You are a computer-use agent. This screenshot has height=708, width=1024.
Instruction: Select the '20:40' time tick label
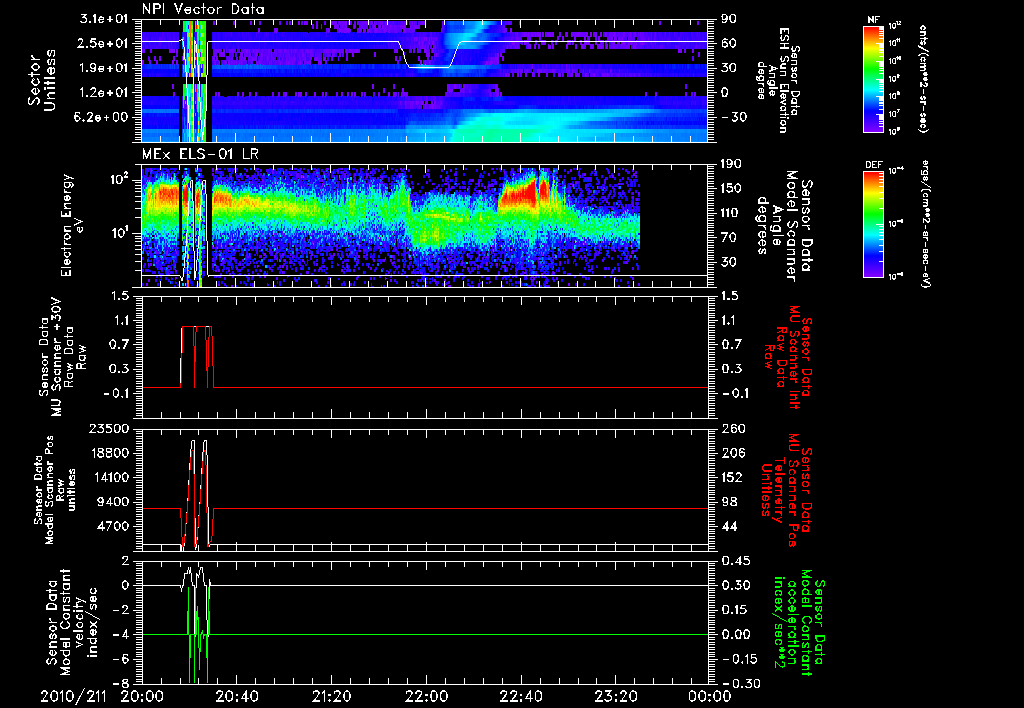point(237,696)
